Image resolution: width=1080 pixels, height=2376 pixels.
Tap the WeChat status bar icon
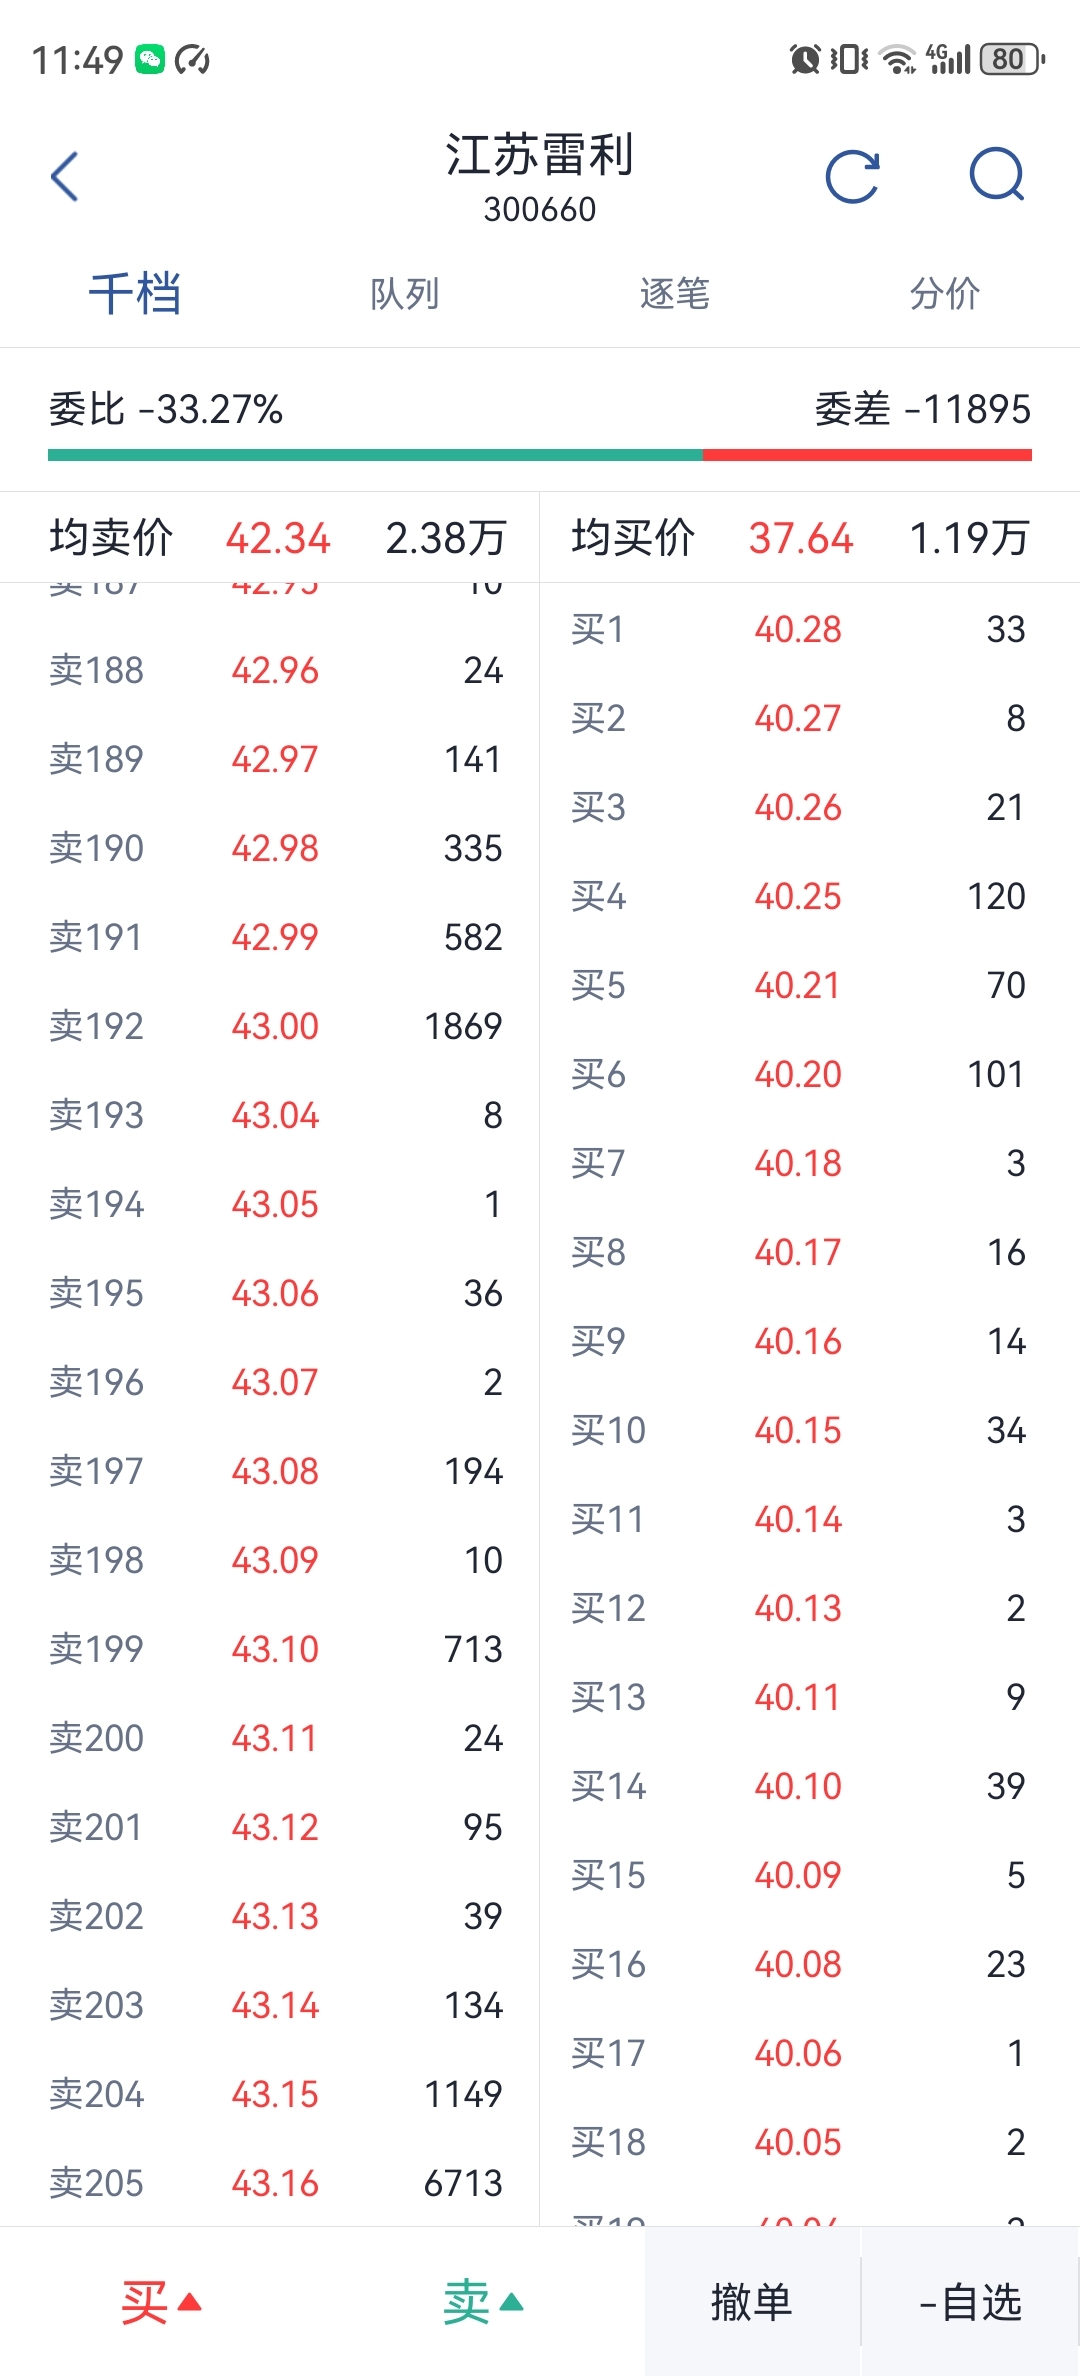[x=150, y=60]
